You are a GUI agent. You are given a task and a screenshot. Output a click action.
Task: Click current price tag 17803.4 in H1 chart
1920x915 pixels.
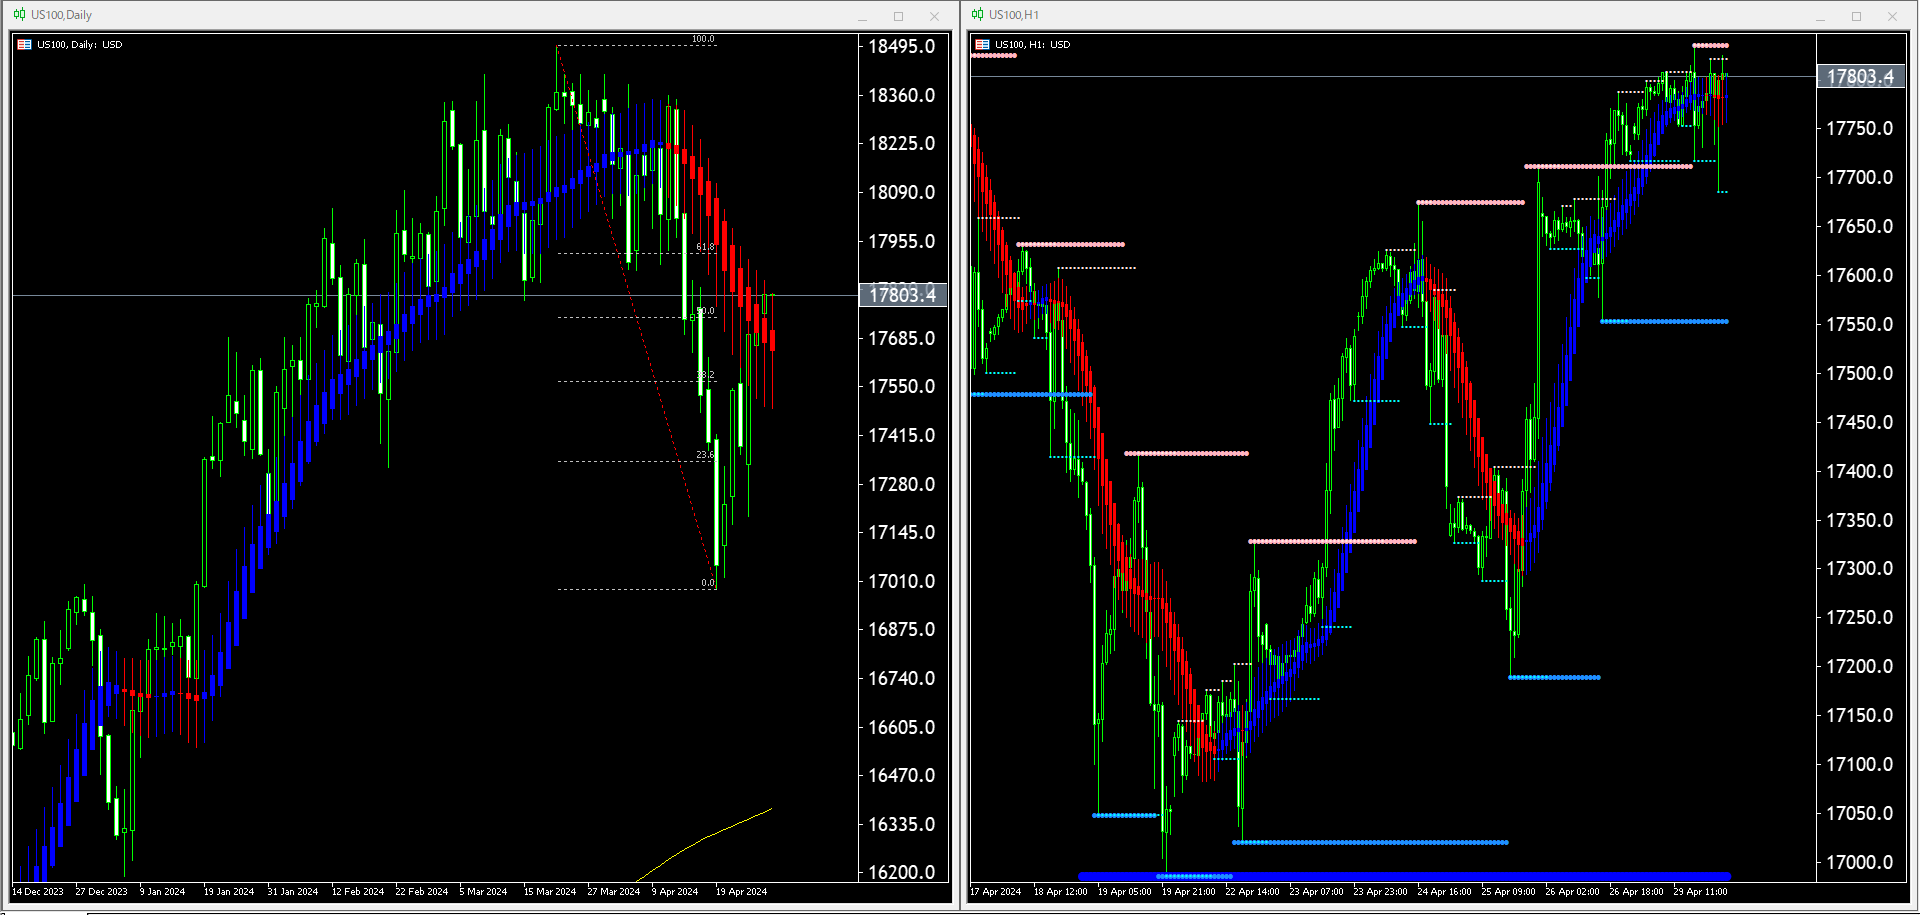1861,77
